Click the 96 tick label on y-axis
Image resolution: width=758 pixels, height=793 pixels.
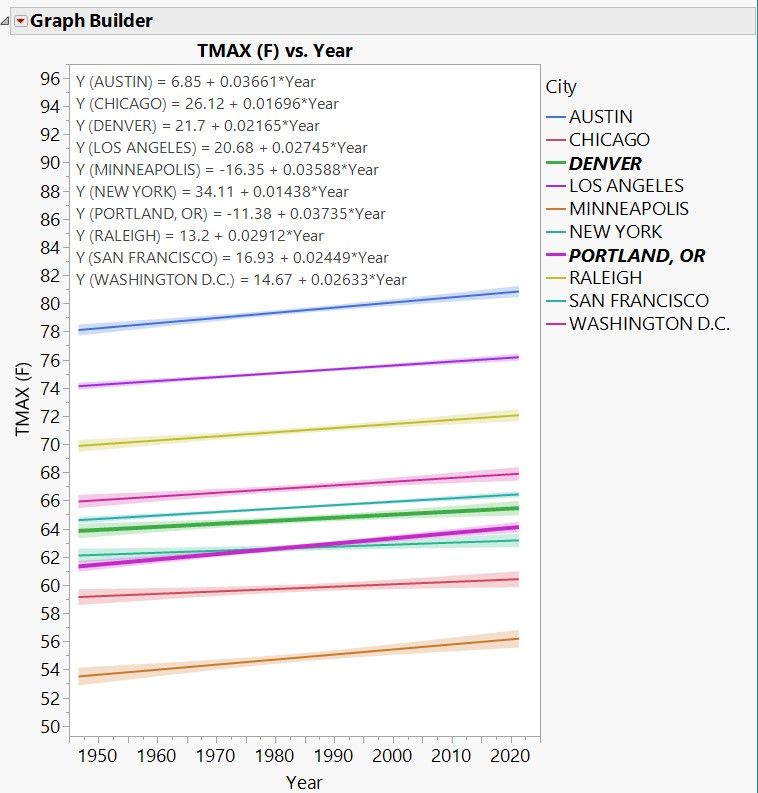pyautogui.click(x=50, y=79)
